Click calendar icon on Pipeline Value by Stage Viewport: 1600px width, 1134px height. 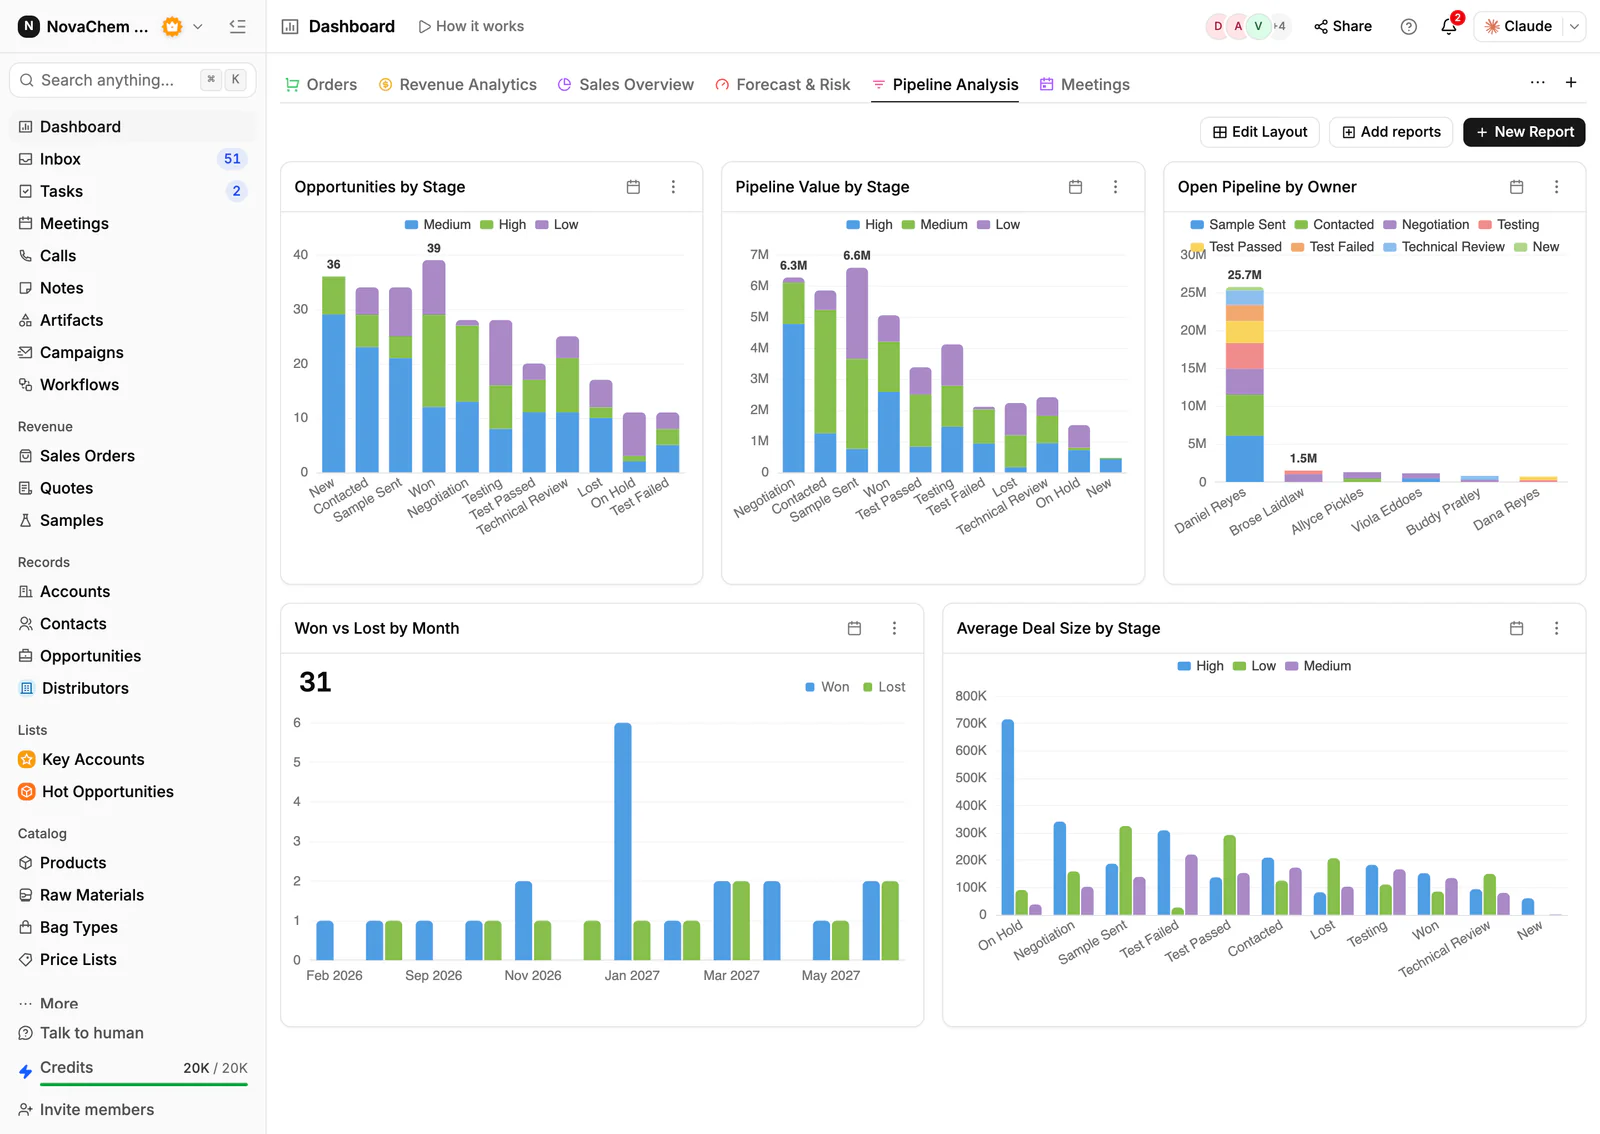coord(1075,187)
